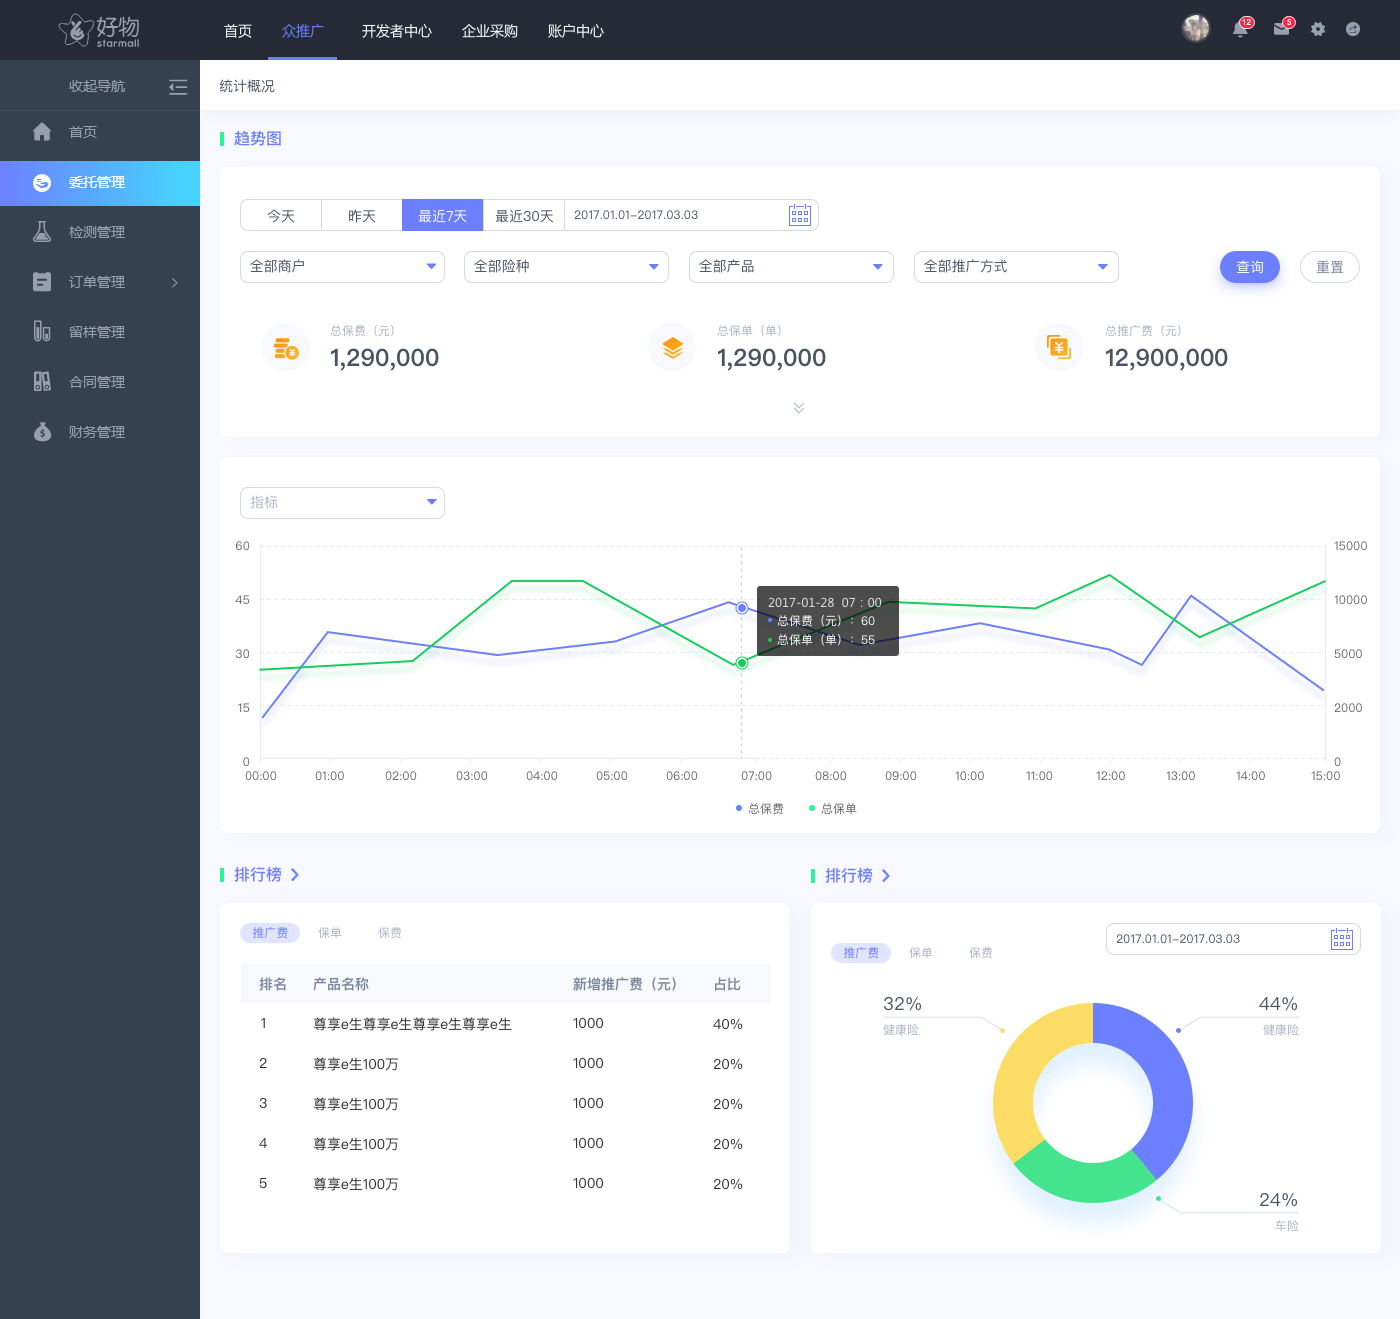Click green data point at 07:00
This screenshot has width=1400, height=1319.
742,663
